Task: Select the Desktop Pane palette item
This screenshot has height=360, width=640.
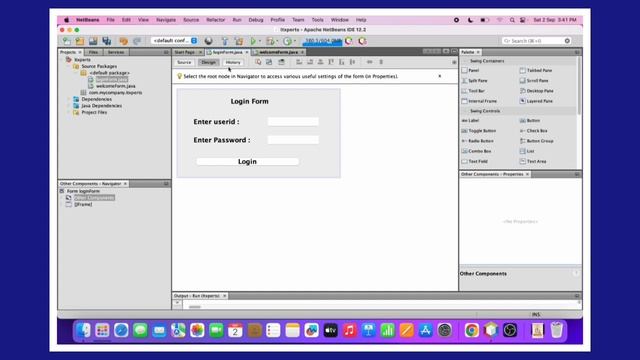Action: point(536,91)
